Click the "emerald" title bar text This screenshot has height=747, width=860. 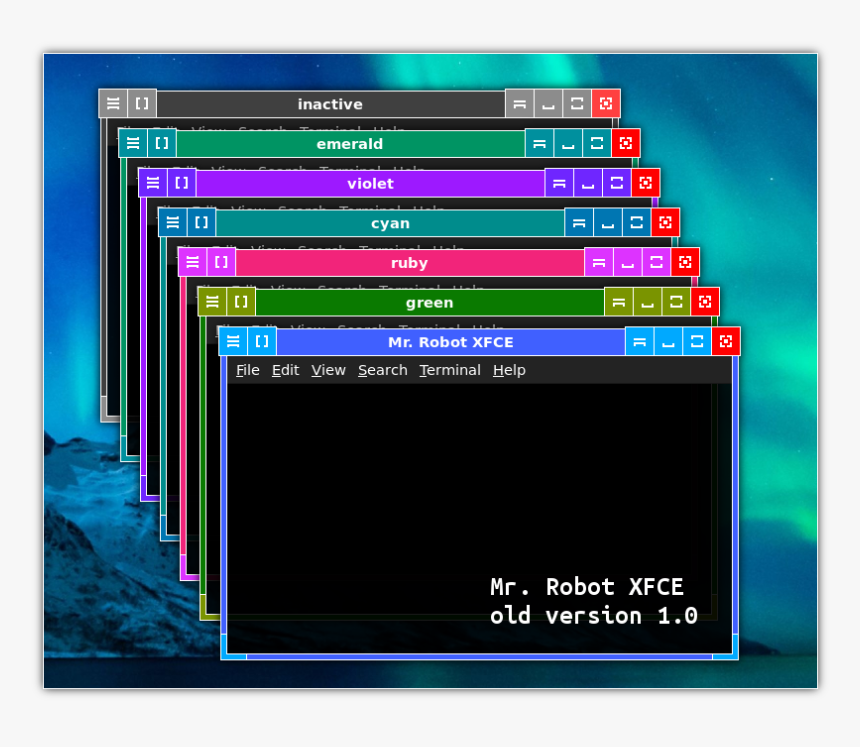tap(349, 144)
